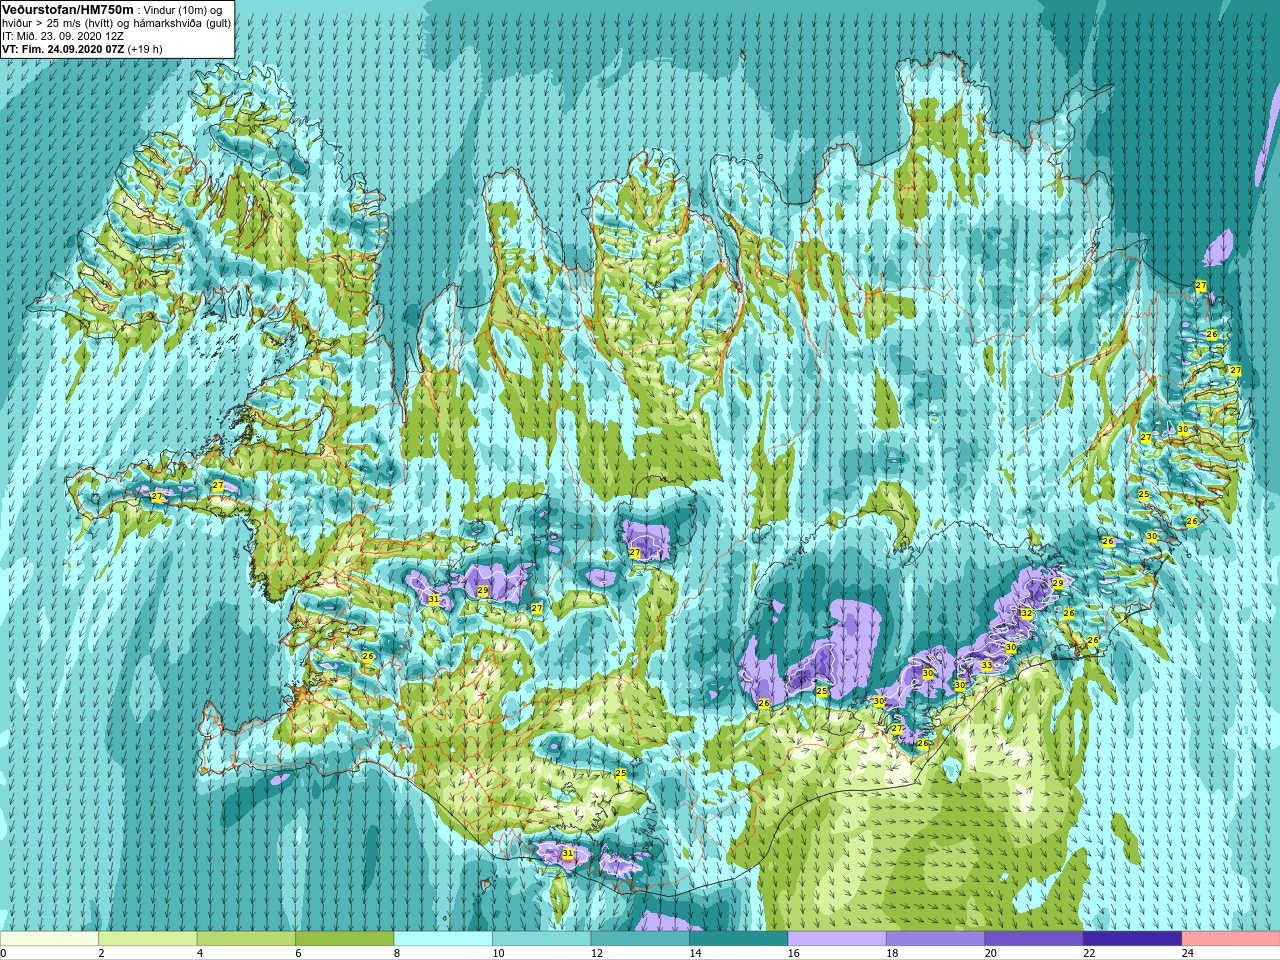This screenshot has height=960, width=1280.
Task: Pick the 16–18 m/s light lavender legend swatch
Action: click(x=837, y=939)
